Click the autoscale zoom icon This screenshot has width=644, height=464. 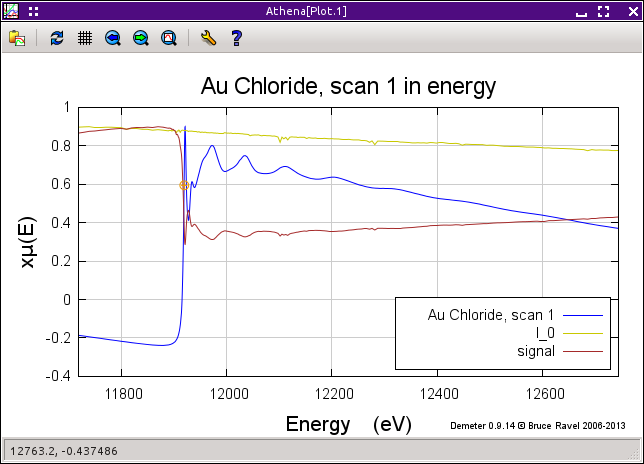click(169, 38)
